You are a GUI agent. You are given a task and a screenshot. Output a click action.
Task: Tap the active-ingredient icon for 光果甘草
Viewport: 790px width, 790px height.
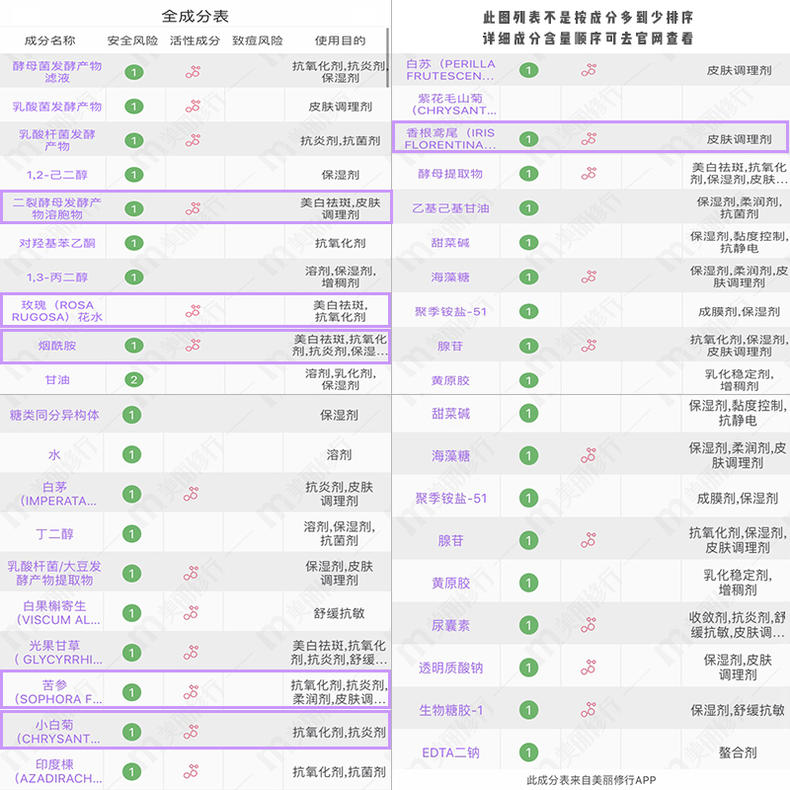[191, 653]
